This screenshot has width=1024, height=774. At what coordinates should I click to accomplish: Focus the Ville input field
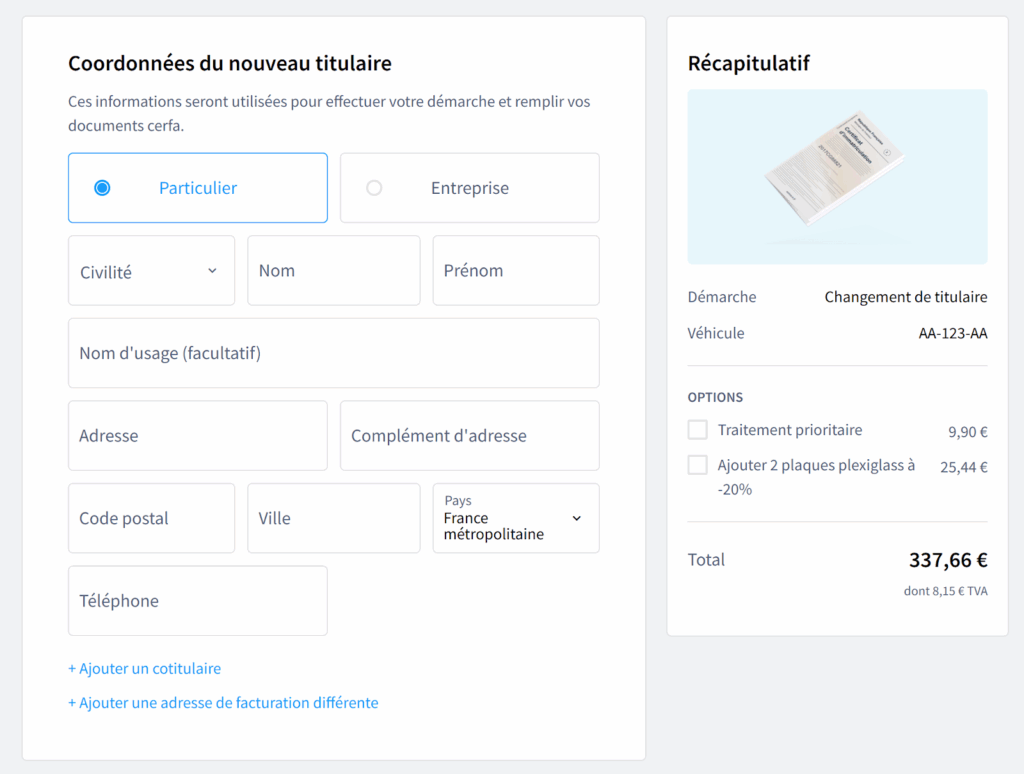[x=333, y=518]
